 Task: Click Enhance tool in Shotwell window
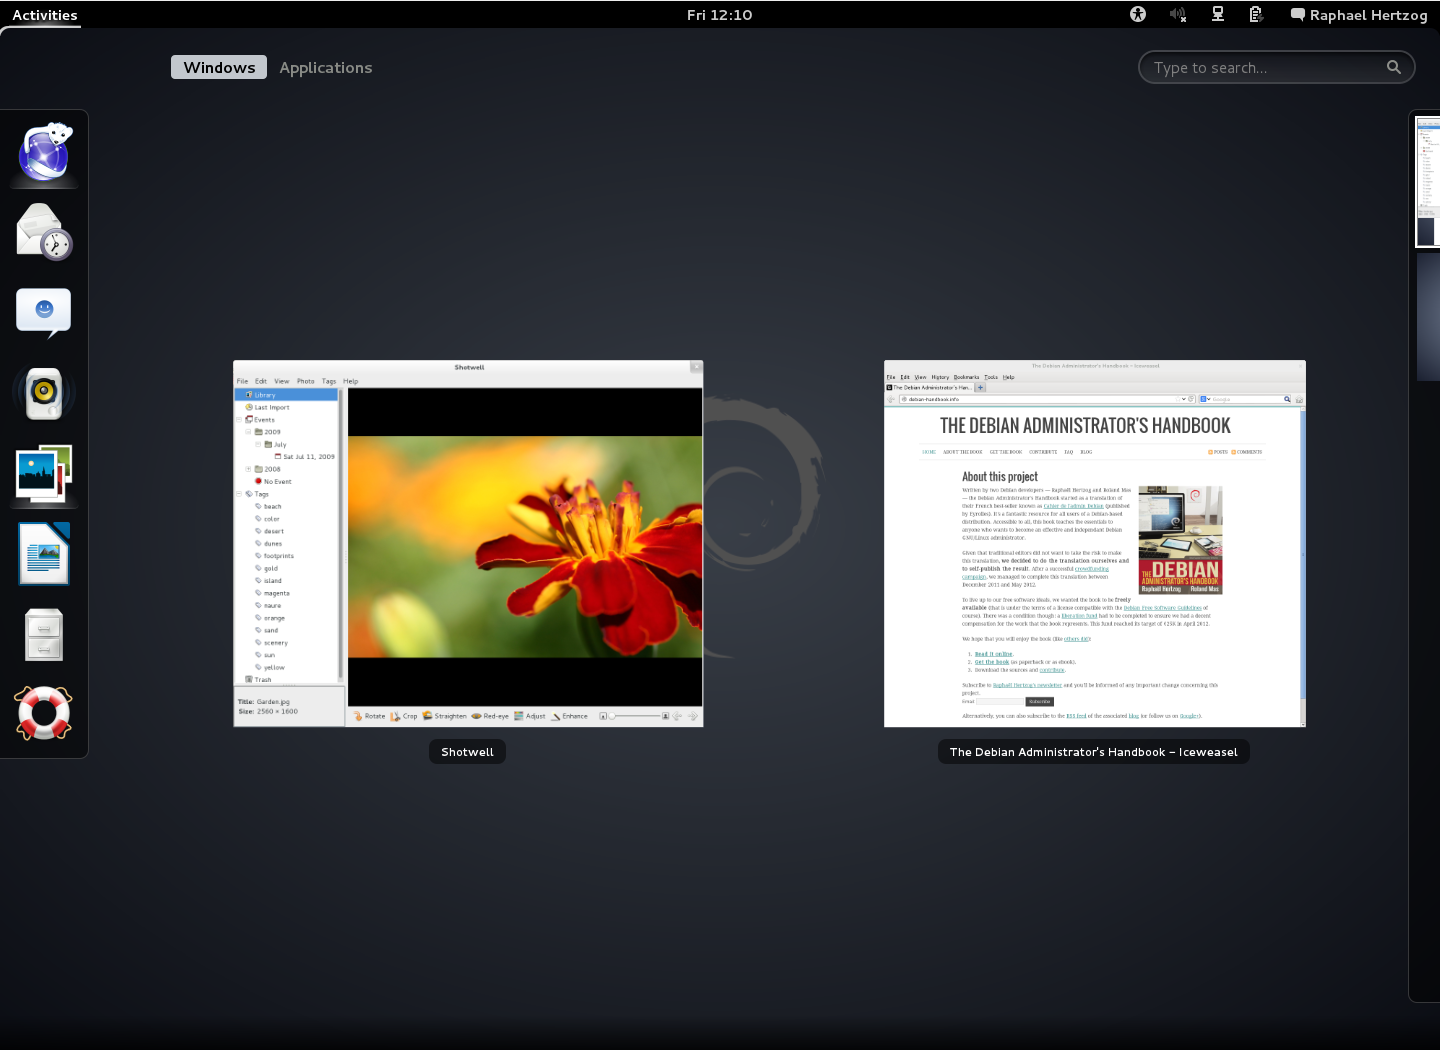coord(569,716)
